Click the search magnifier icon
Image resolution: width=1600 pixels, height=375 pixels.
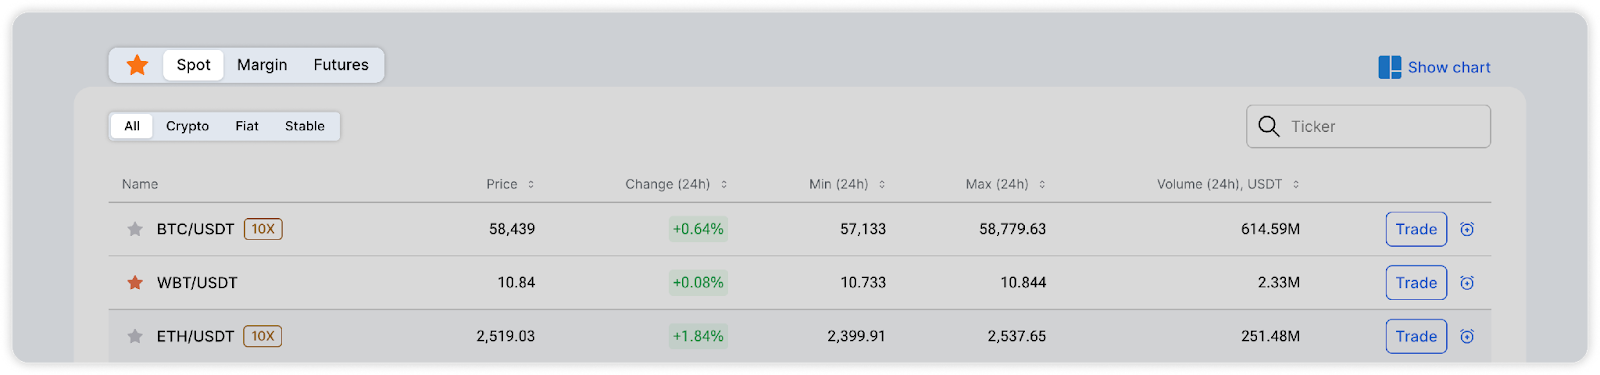coord(1269,126)
